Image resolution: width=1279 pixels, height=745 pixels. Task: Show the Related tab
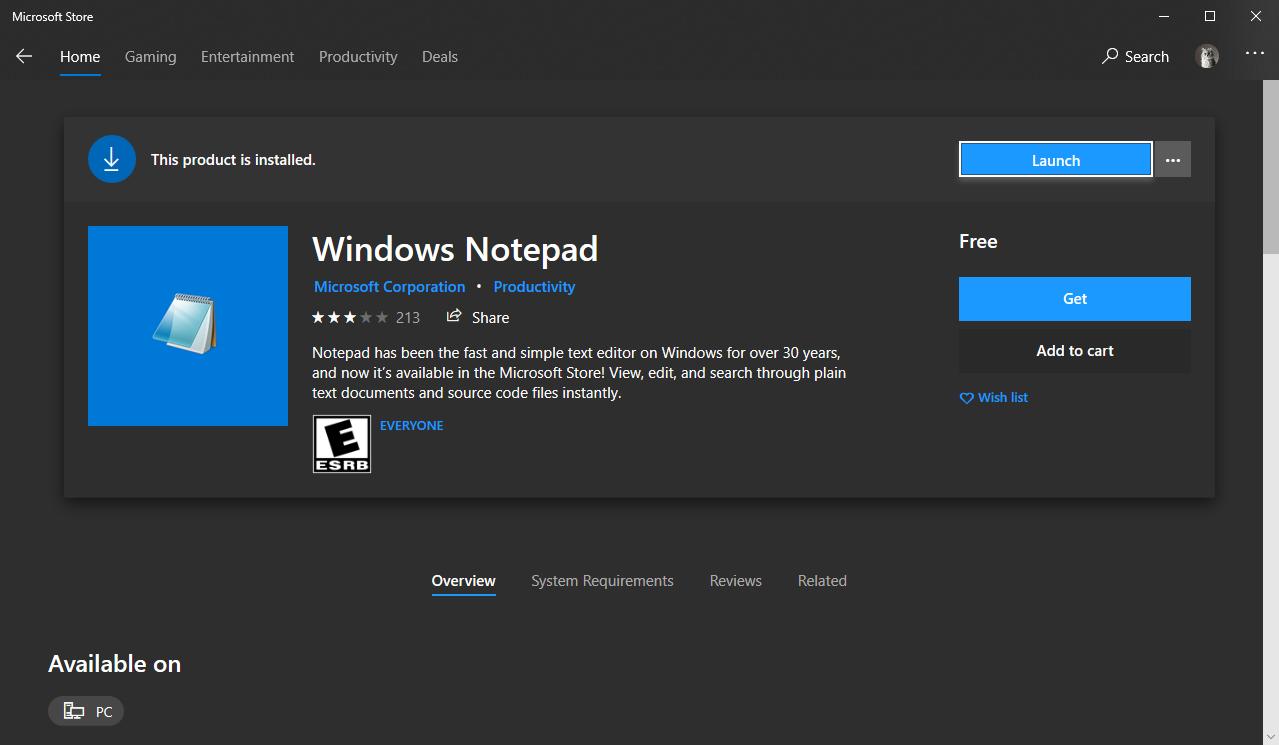(822, 581)
